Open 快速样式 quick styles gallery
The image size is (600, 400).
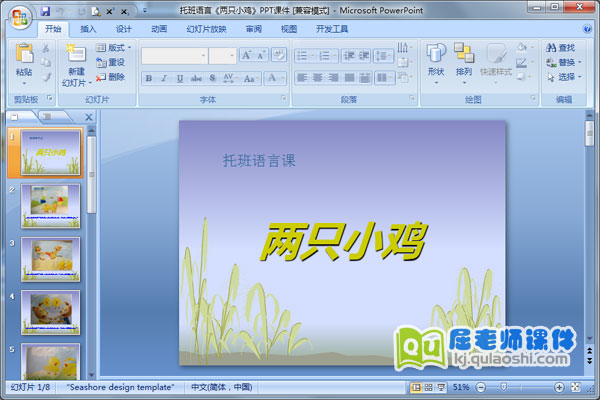tap(496, 63)
